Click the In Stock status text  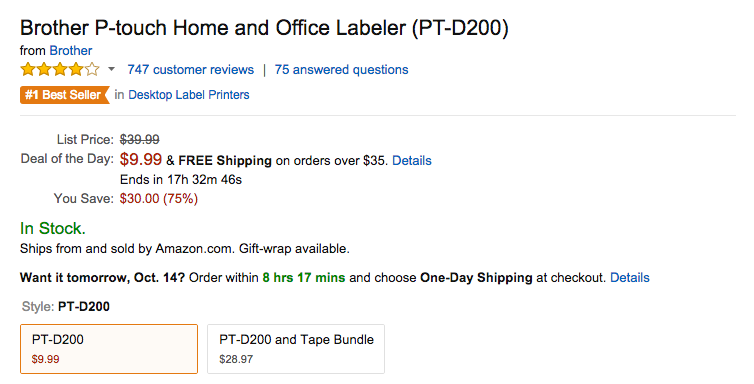[53, 228]
